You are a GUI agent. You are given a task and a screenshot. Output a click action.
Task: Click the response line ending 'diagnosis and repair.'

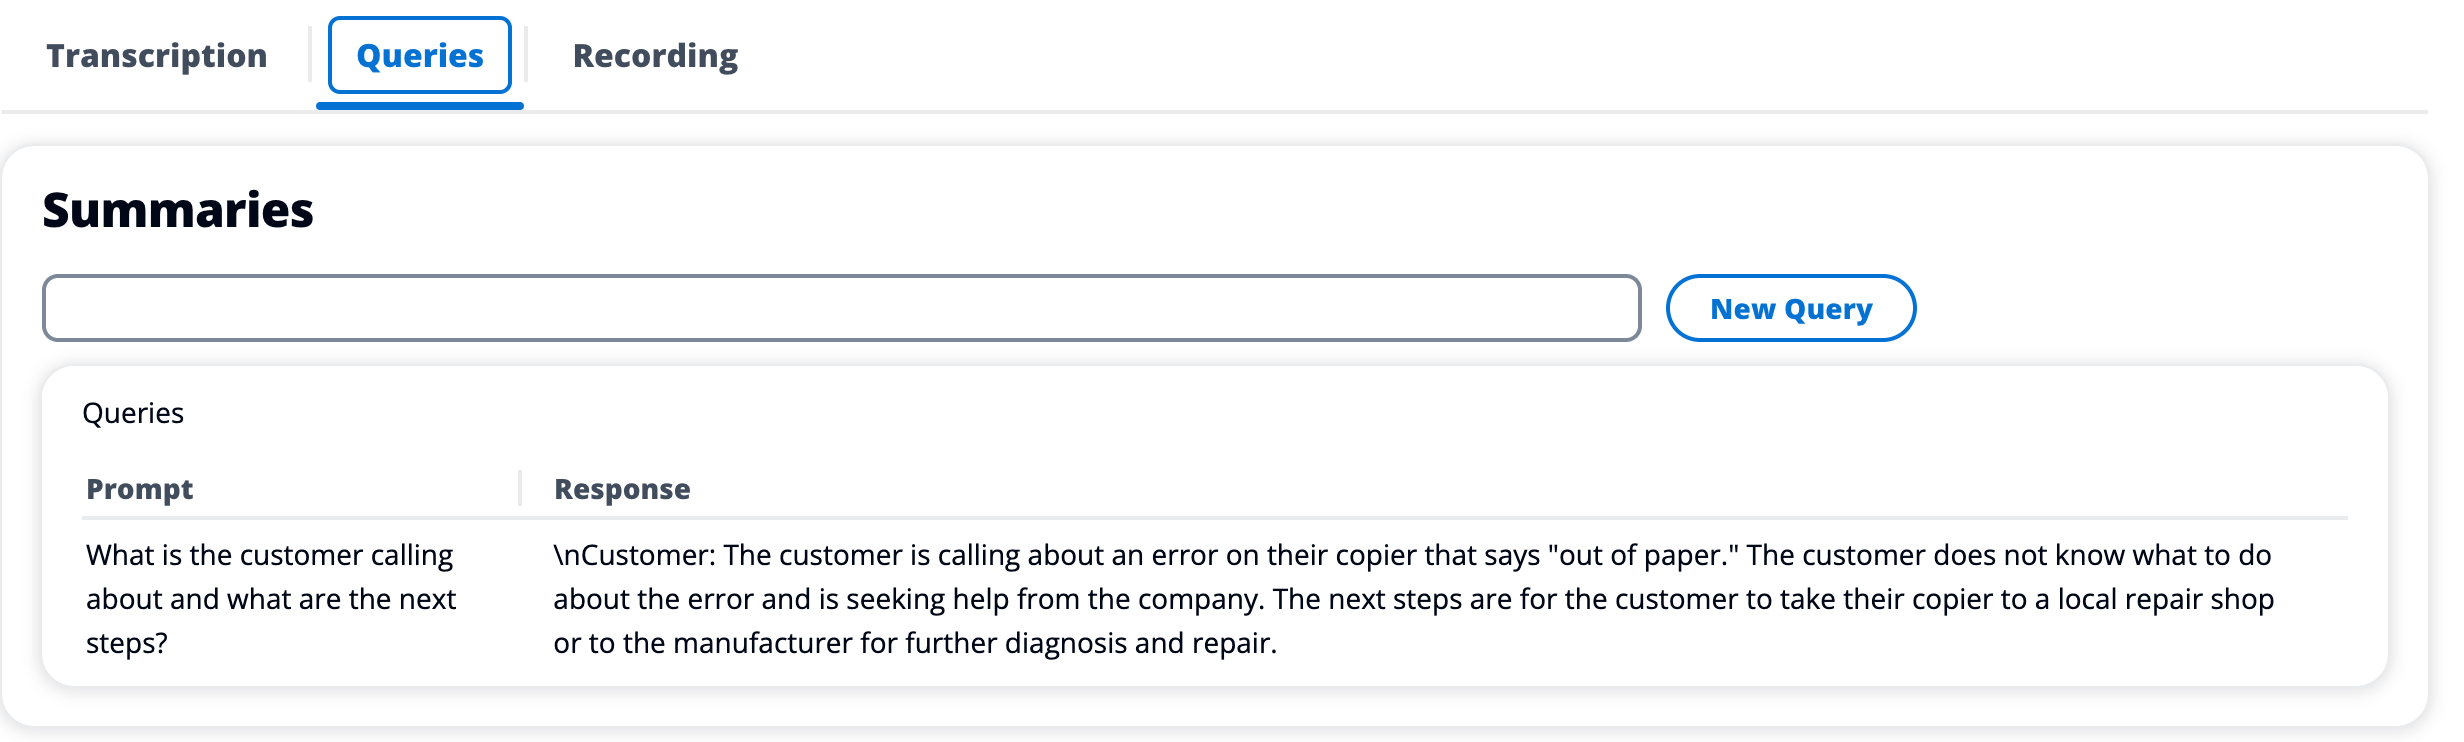click(x=915, y=643)
